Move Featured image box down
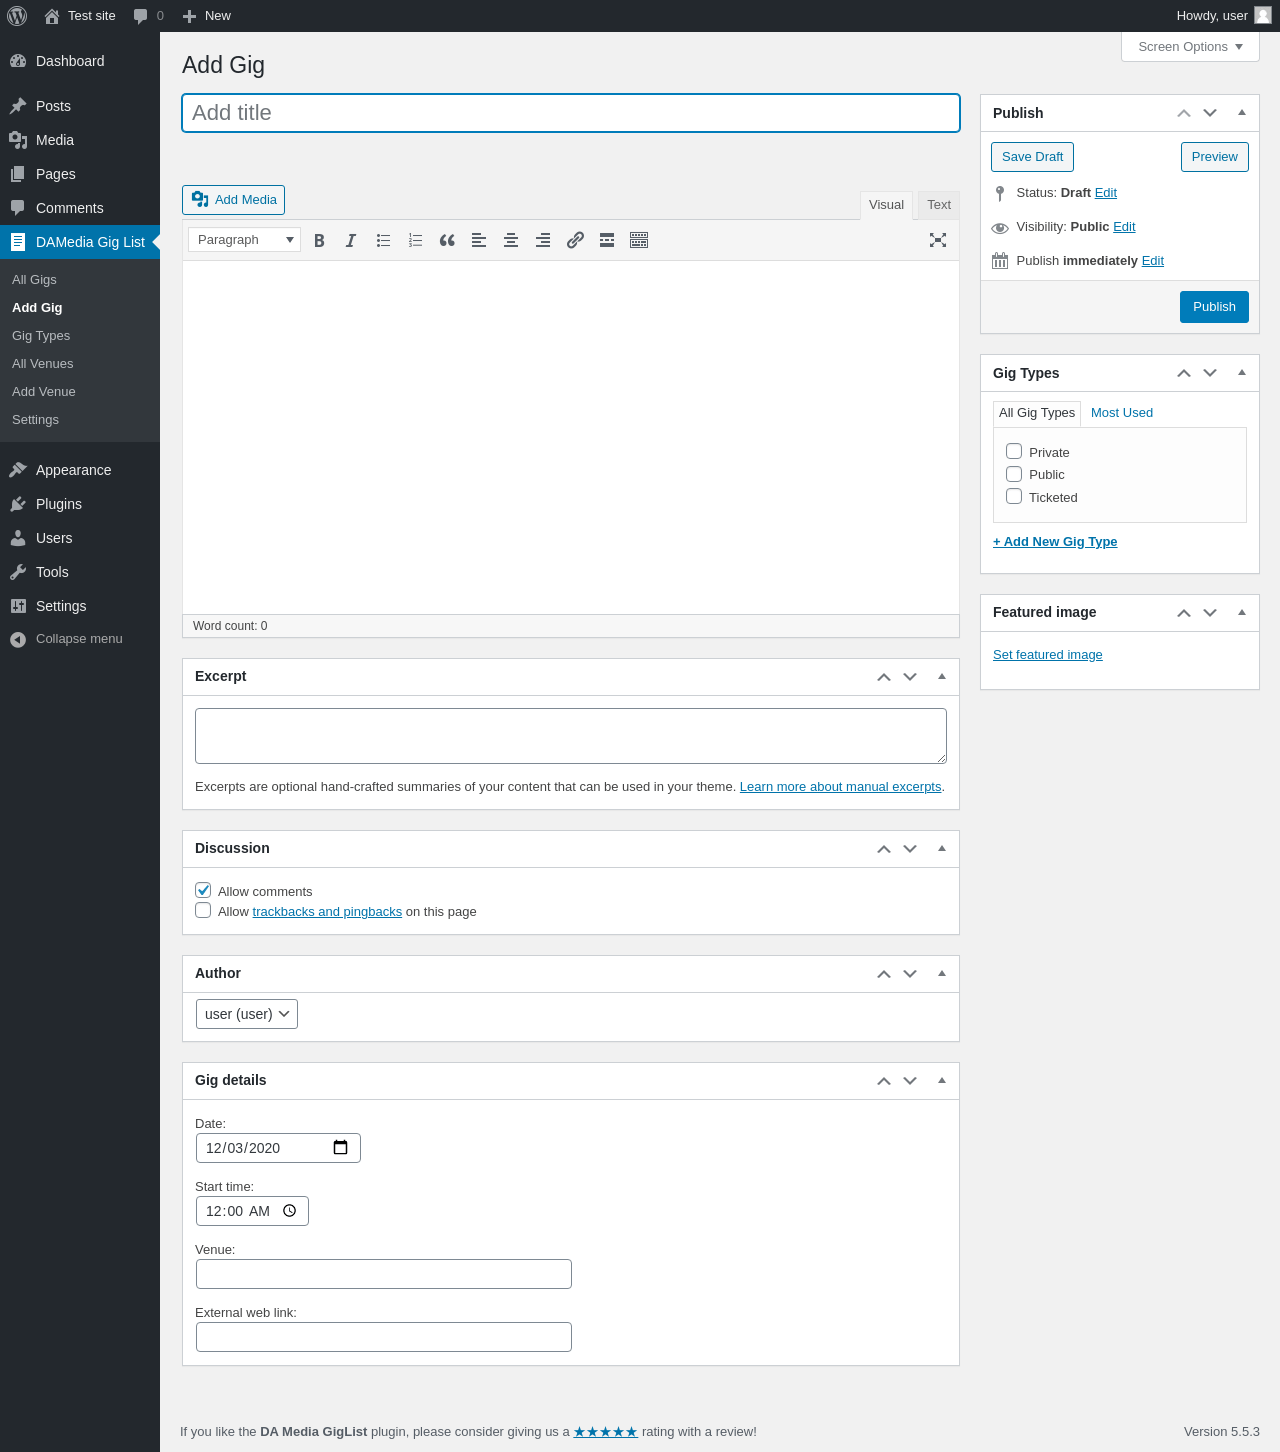Viewport: 1280px width, 1452px height. tap(1210, 612)
